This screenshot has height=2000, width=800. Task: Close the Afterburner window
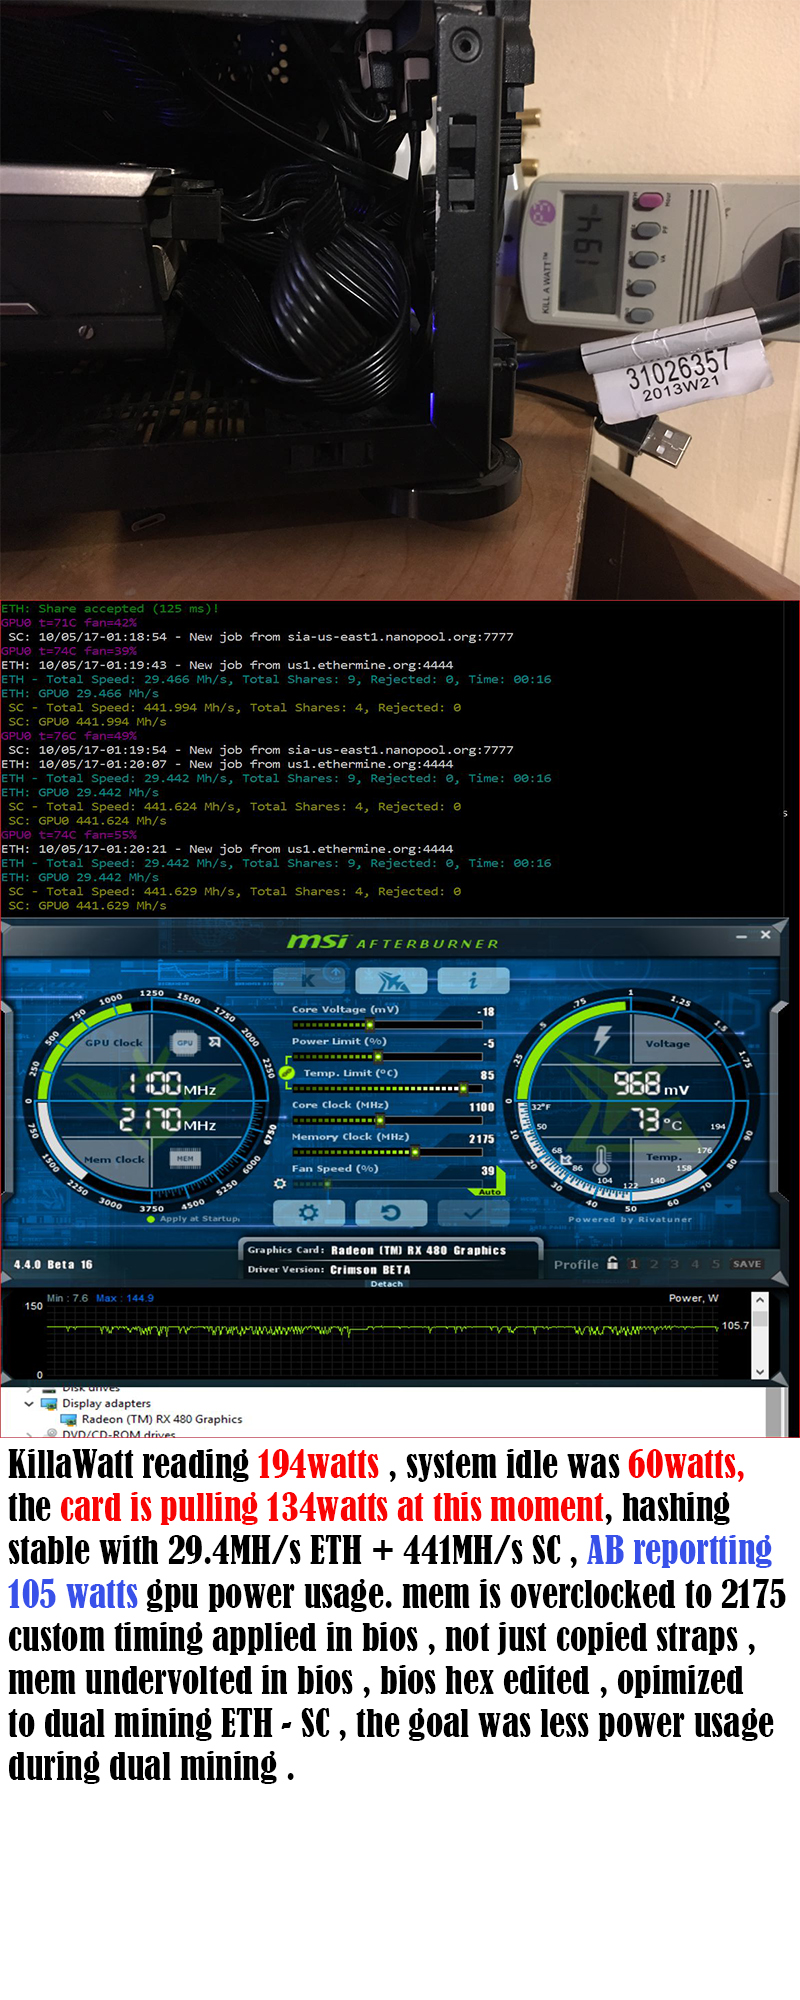(x=765, y=935)
